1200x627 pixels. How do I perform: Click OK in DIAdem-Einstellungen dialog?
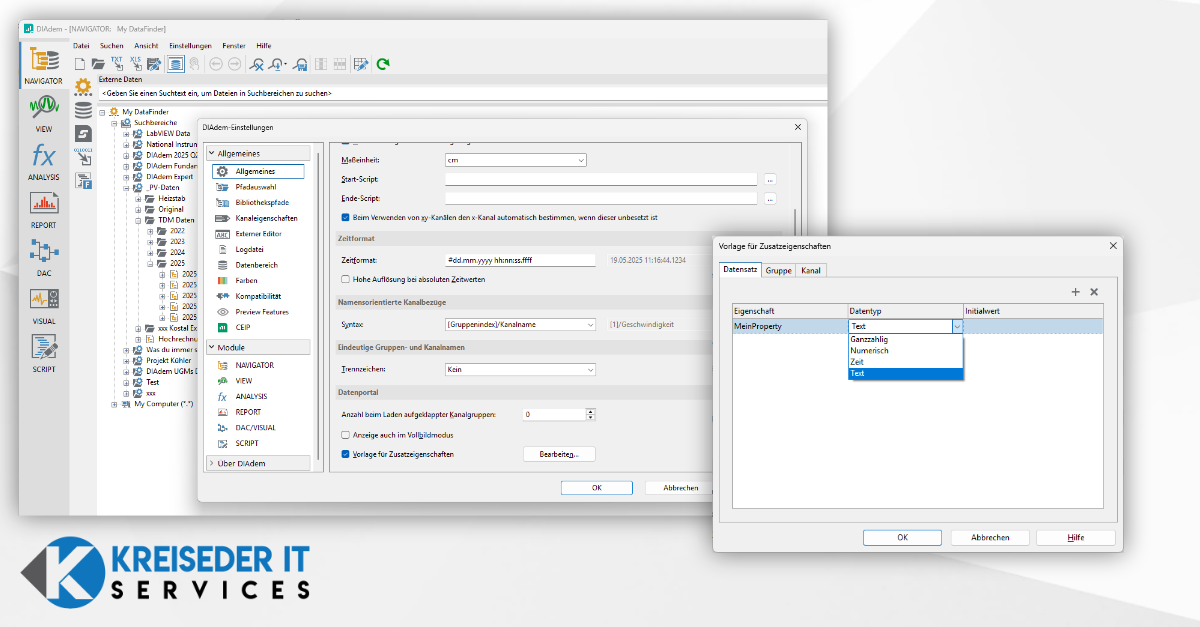pos(597,488)
